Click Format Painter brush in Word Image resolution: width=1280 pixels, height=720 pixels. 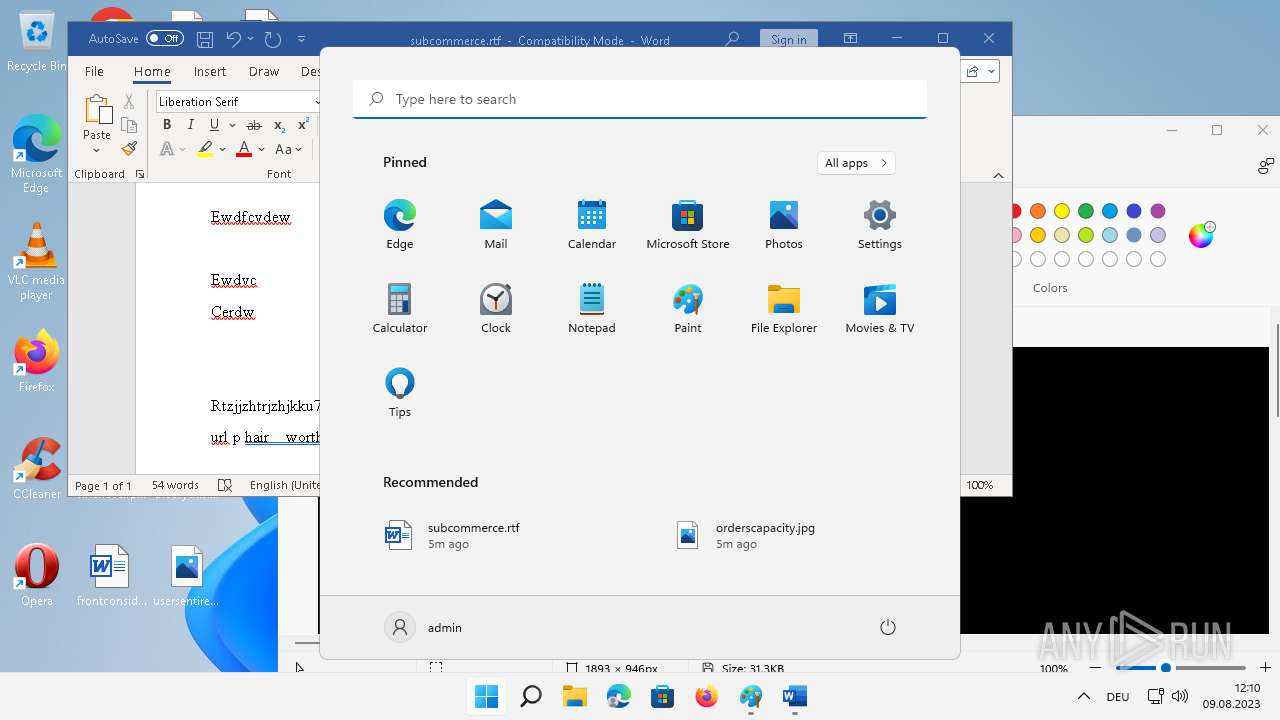(x=129, y=149)
